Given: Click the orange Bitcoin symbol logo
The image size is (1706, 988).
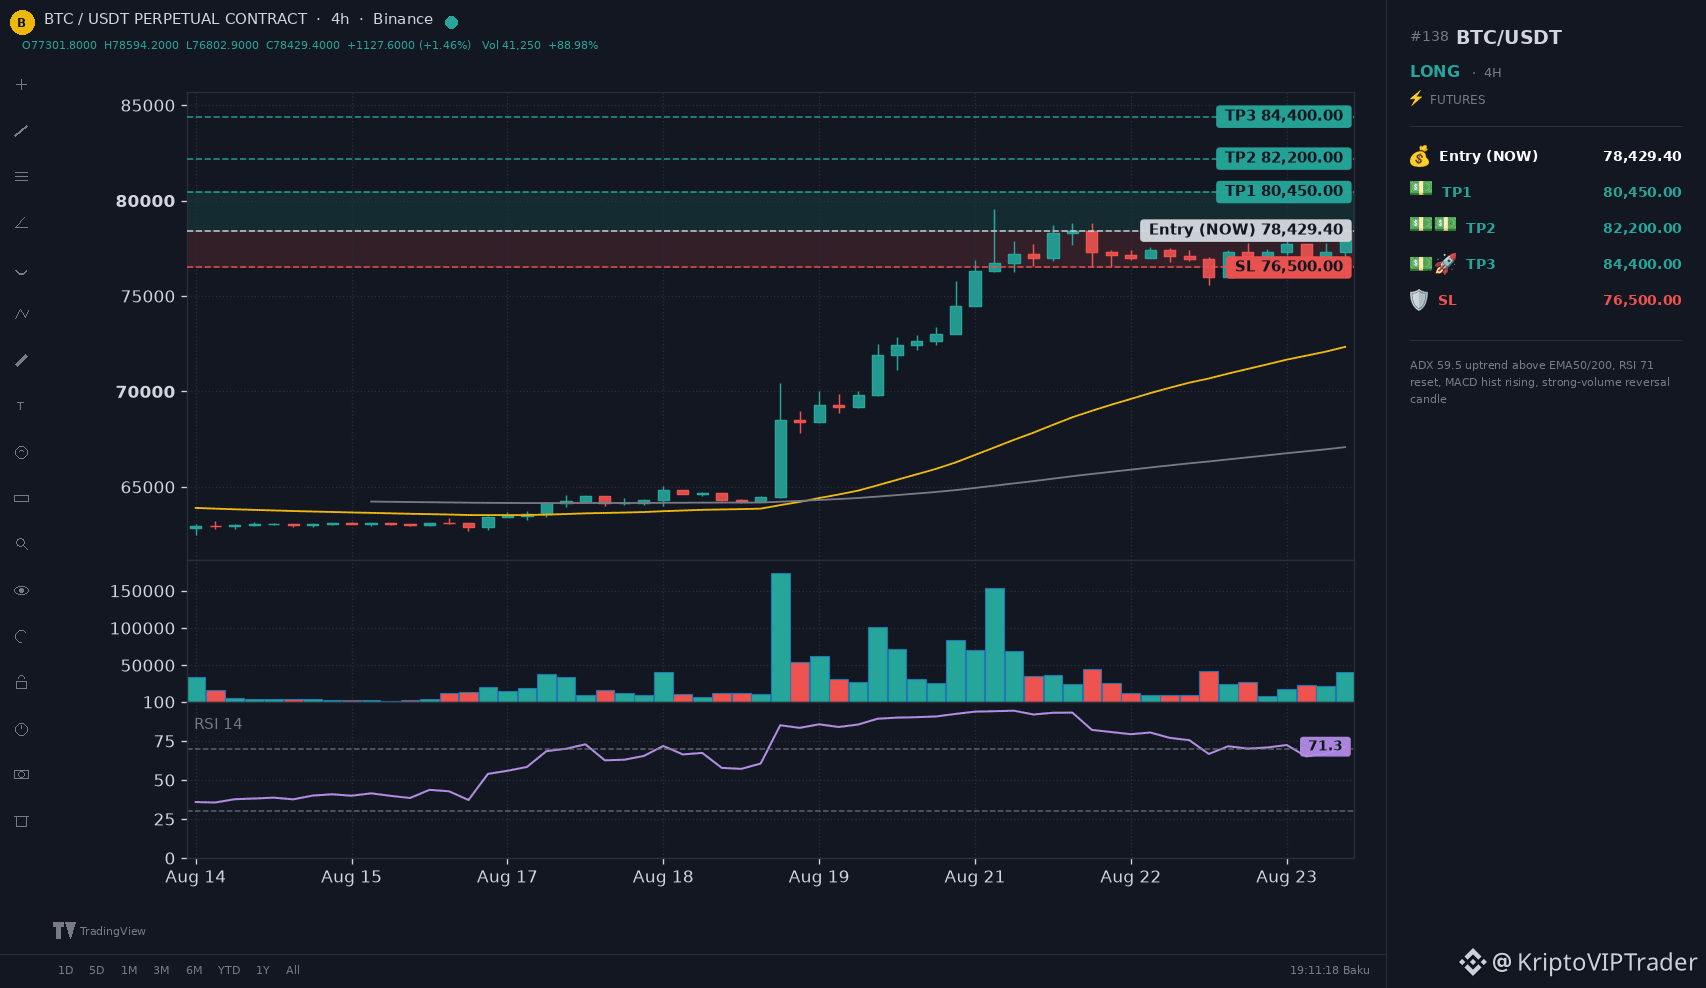Looking at the screenshot, I should click(22, 22).
